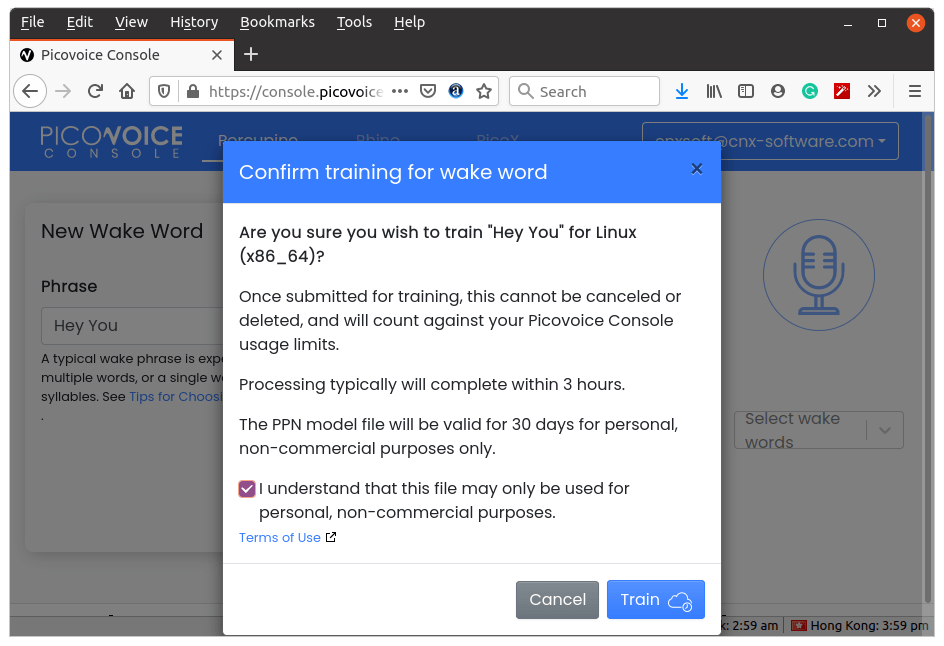Open the View menu

(131, 22)
